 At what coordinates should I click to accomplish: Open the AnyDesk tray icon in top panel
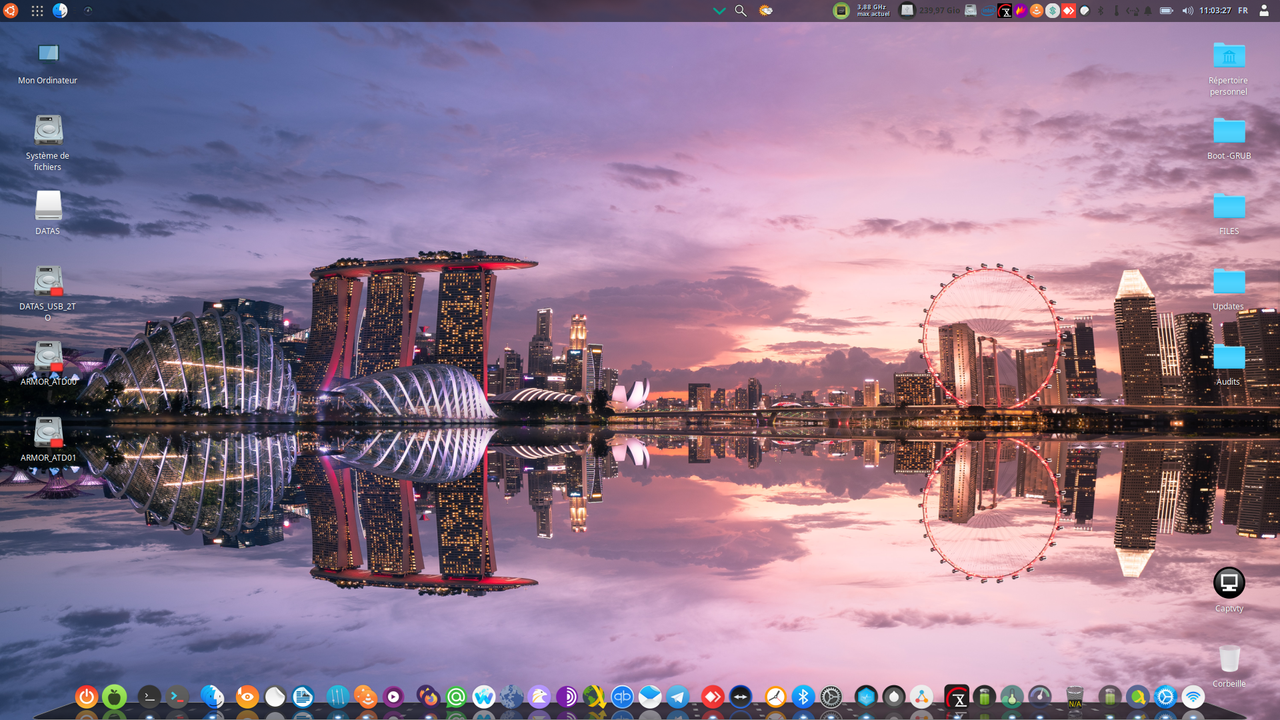coord(1069,10)
